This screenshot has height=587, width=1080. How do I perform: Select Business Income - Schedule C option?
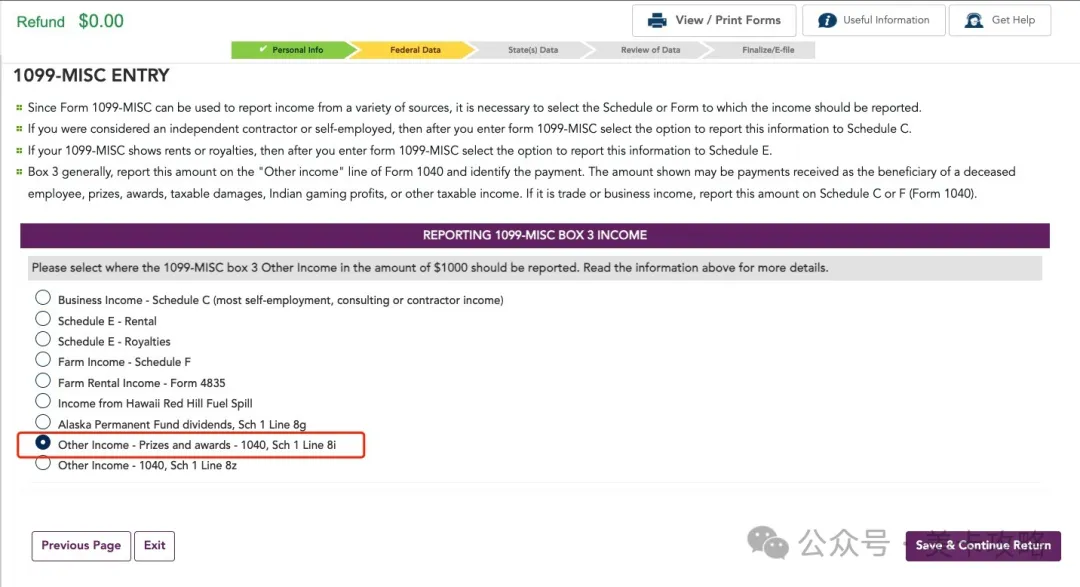point(43,298)
